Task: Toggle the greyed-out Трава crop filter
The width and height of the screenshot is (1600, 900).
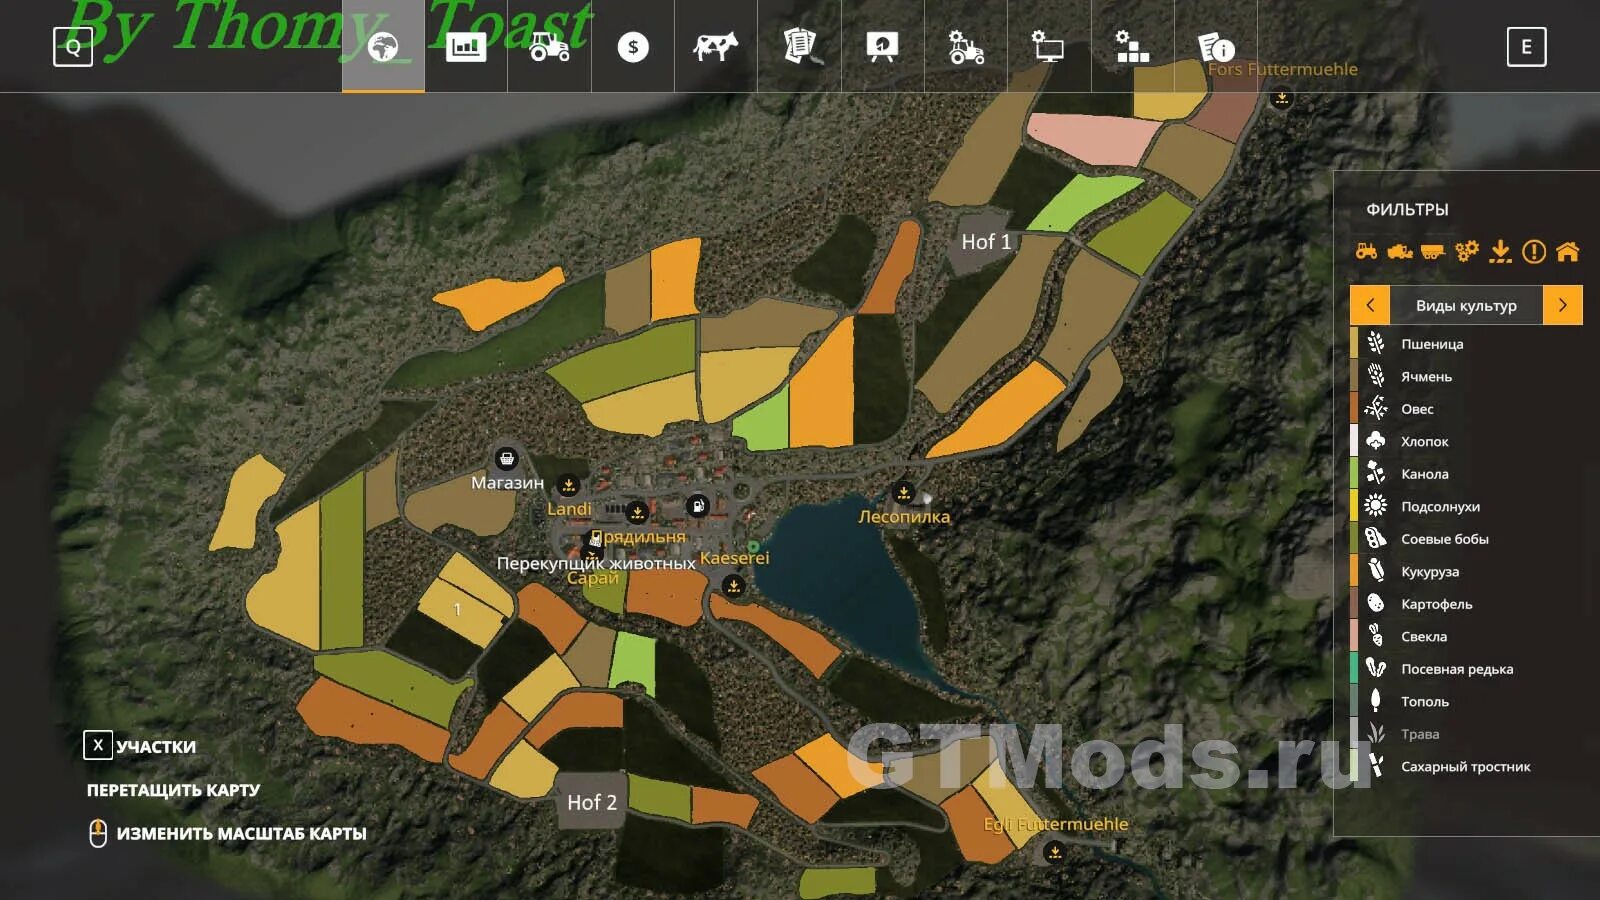Action: point(1467,733)
